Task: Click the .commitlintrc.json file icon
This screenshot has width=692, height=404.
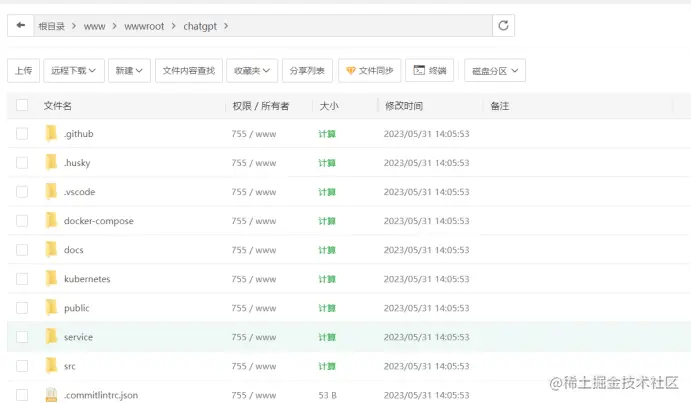Action: pos(51,395)
